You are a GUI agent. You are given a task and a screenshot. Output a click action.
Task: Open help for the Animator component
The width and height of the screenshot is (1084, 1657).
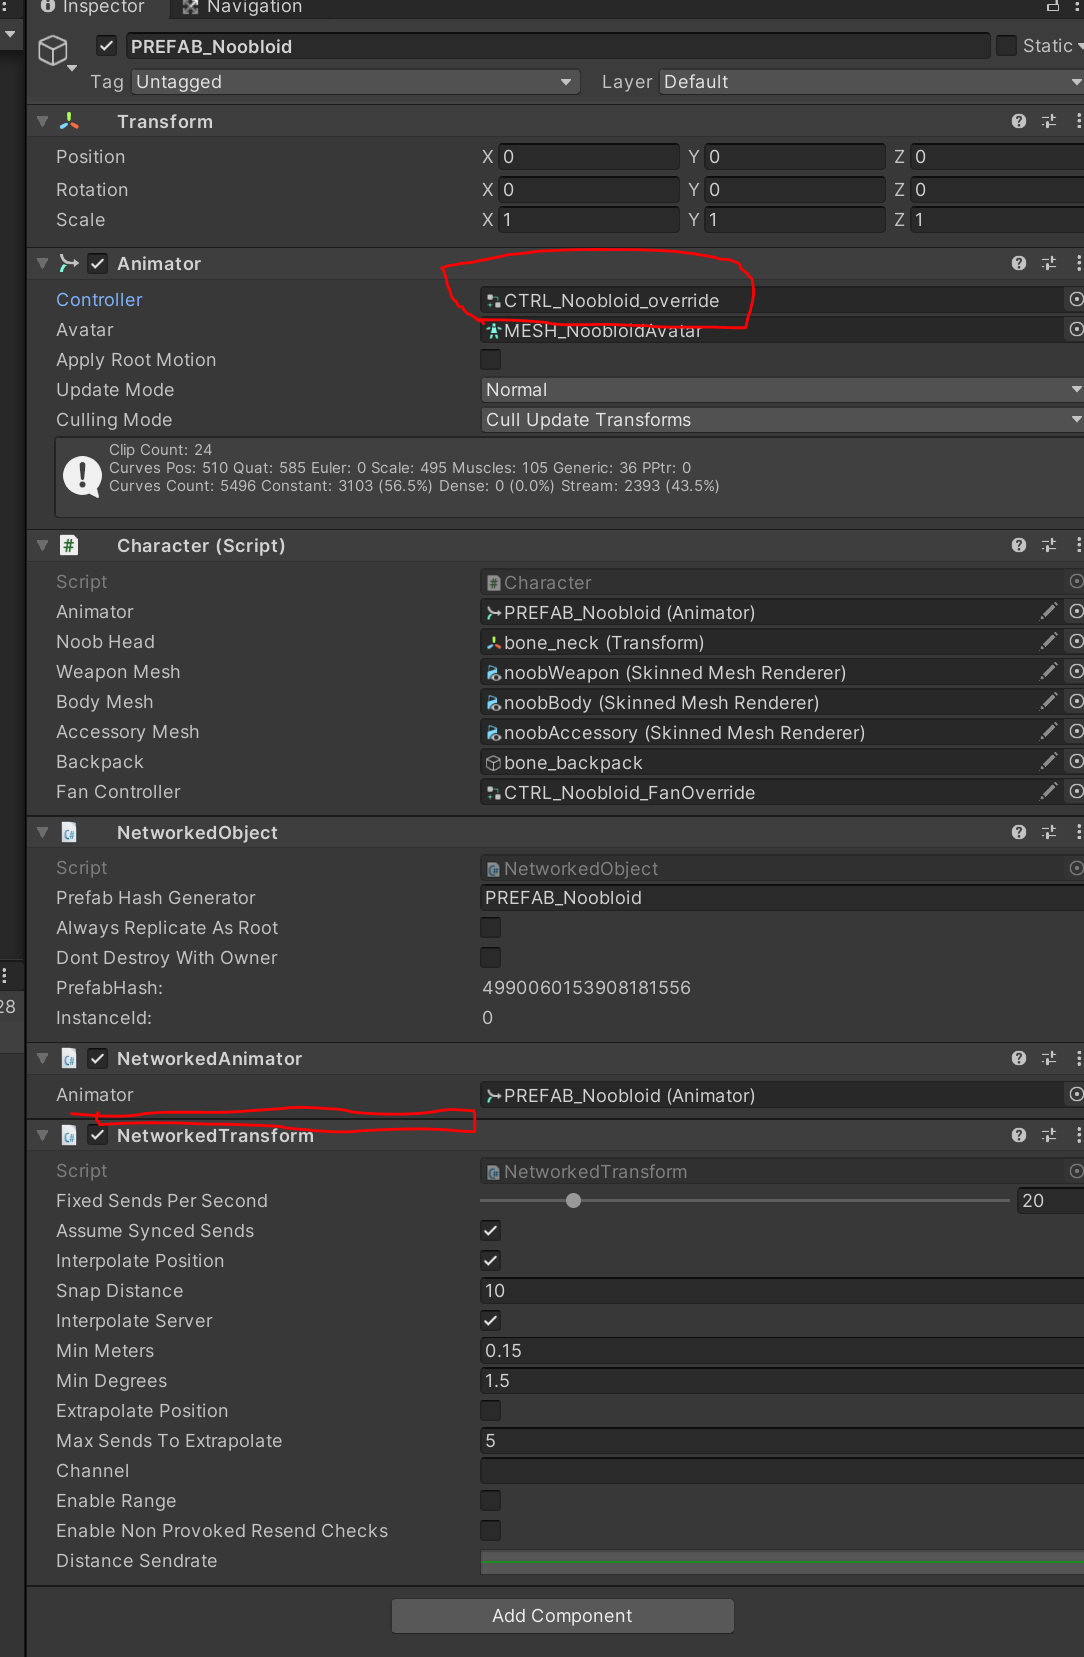(x=1019, y=263)
